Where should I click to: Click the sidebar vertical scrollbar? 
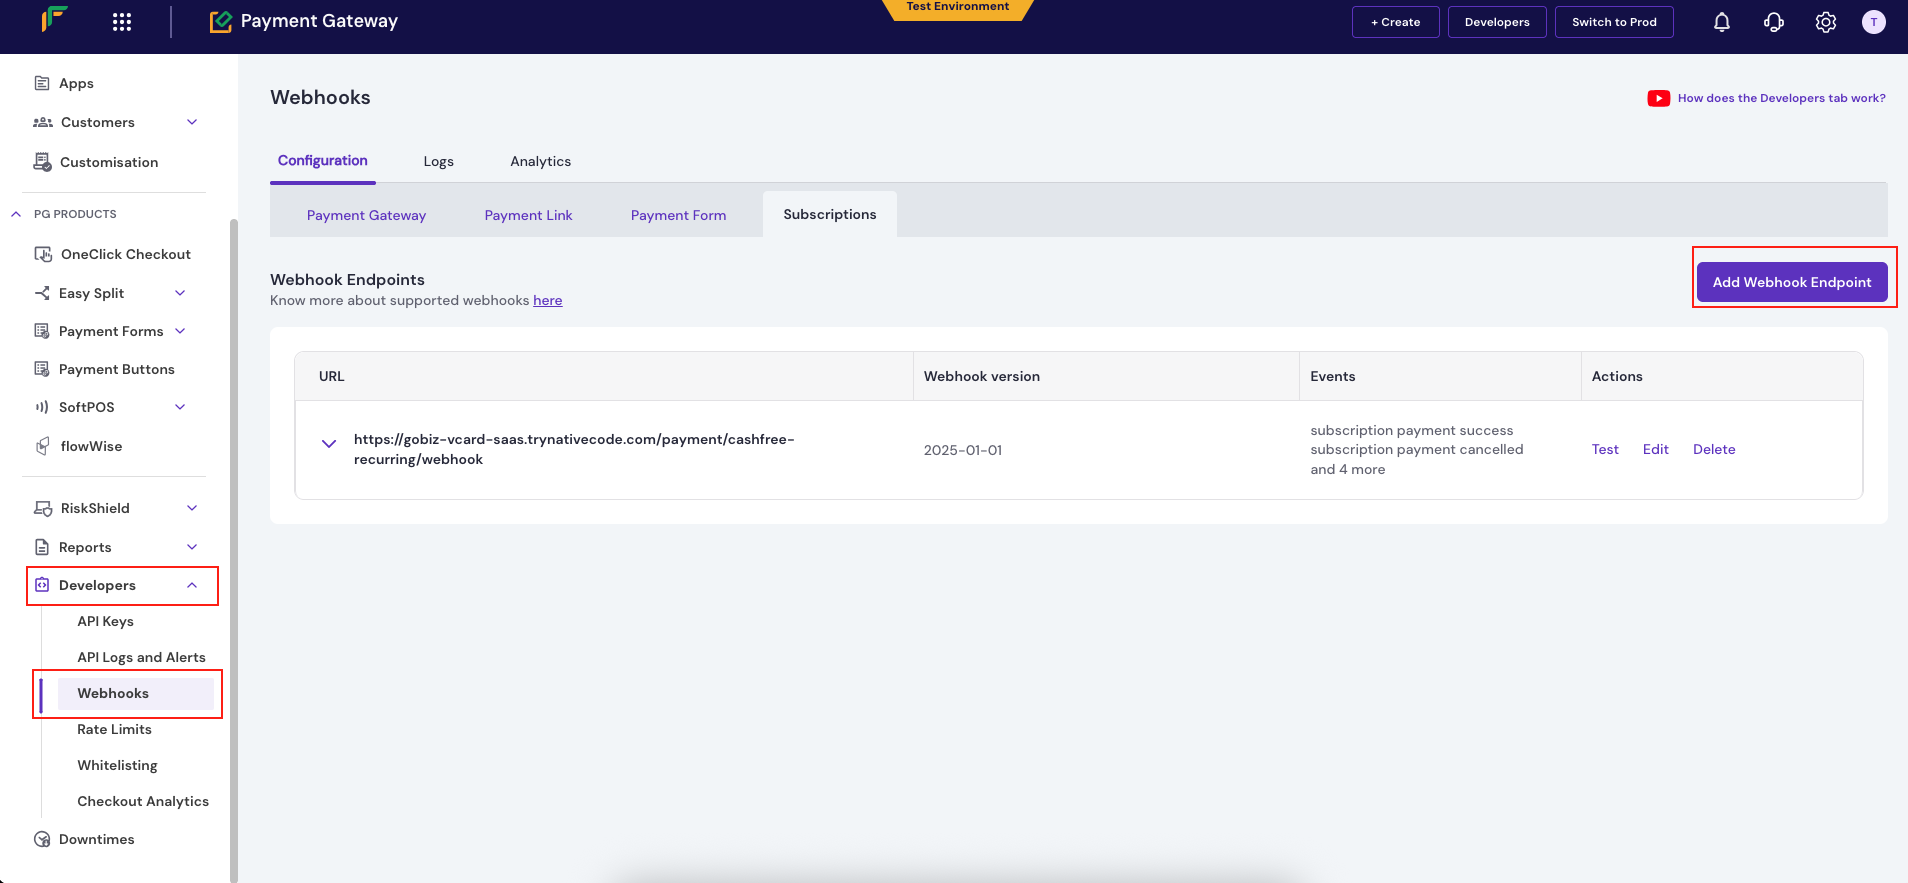[x=234, y=550]
